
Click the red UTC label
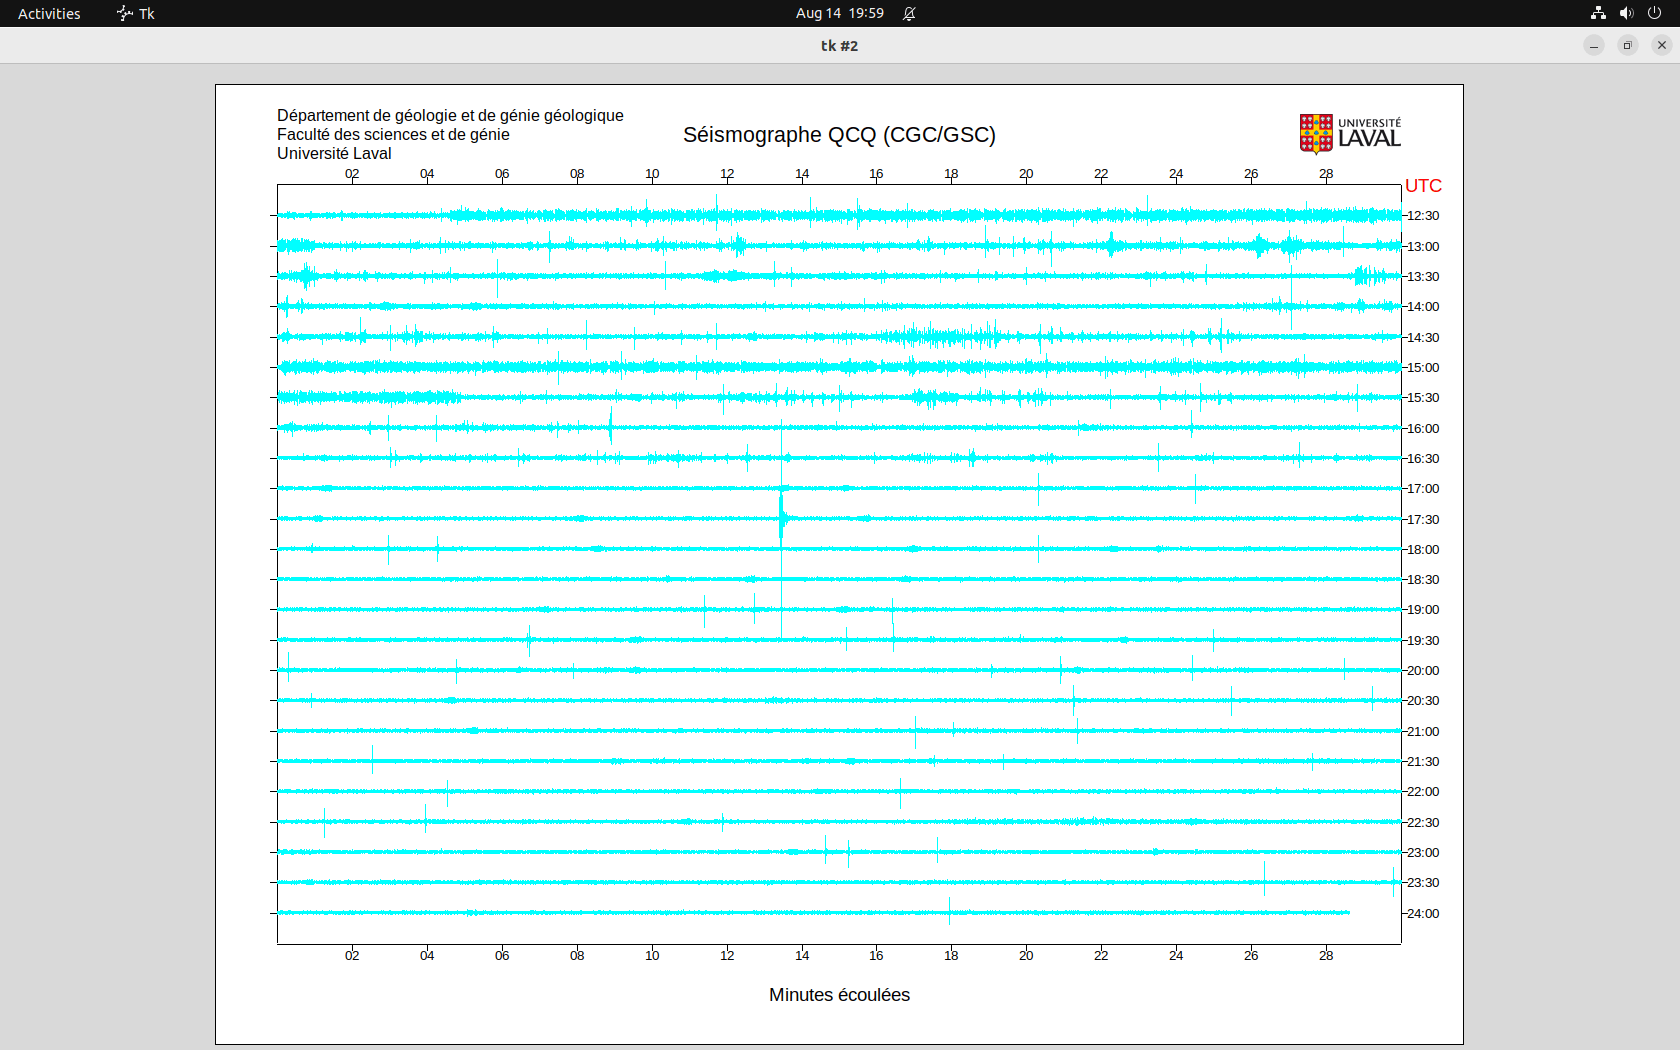[1423, 186]
